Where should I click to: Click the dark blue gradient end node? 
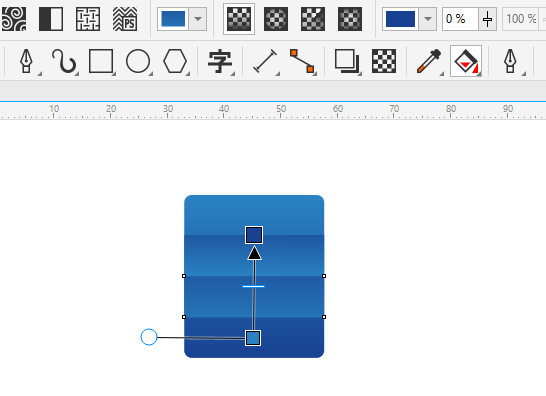(x=254, y=235)
